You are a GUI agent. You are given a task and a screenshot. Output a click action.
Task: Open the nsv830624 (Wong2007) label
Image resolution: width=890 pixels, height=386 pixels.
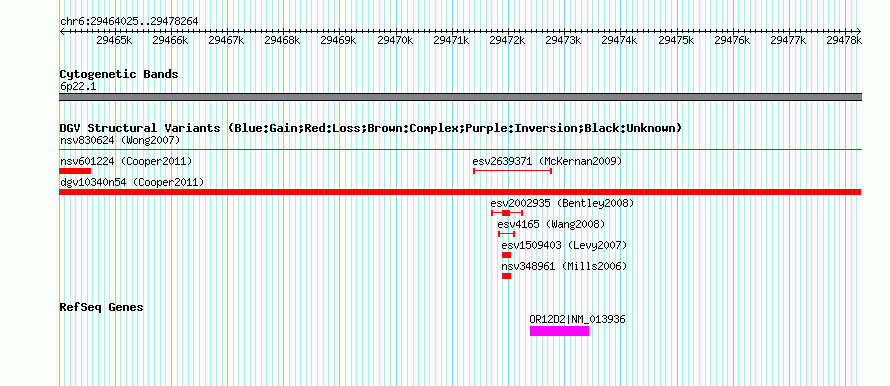(120, 140)
